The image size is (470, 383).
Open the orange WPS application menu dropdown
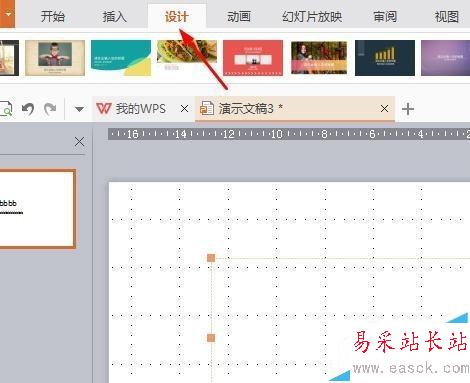(x=7, y=14)
